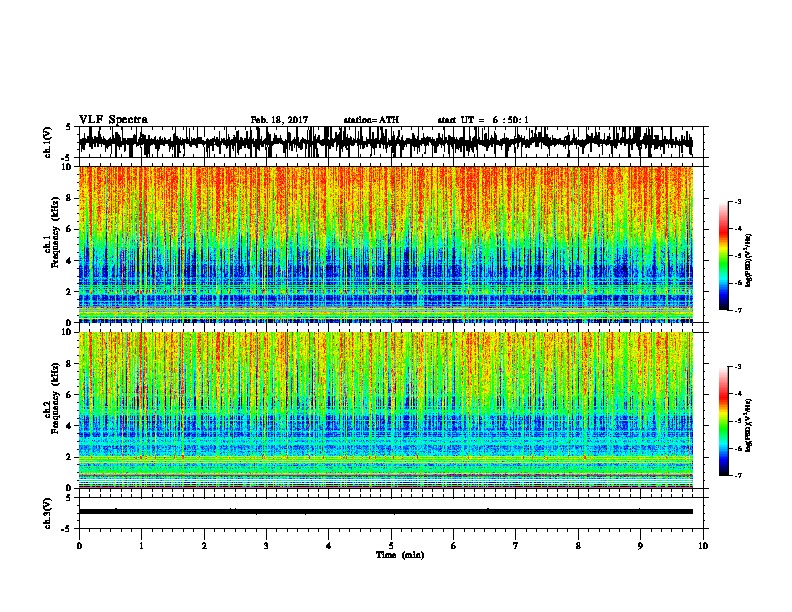Click the "5" tick on the time axis

coord(391,546)
